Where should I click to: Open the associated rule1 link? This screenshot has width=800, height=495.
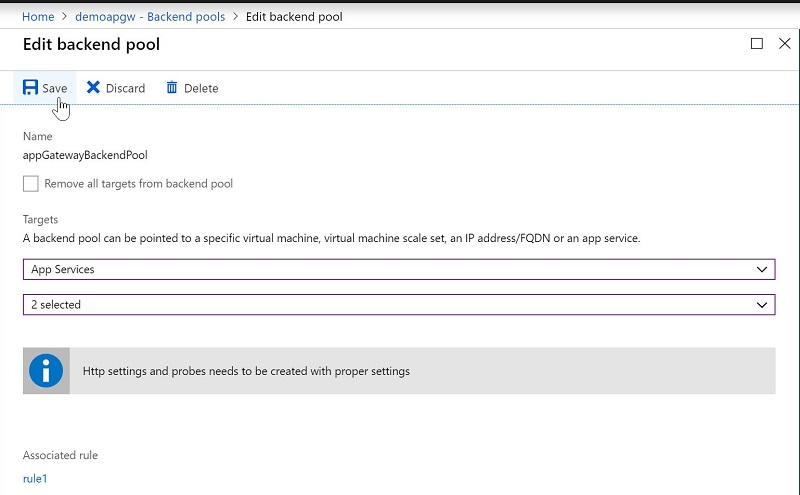coord(35,479)
